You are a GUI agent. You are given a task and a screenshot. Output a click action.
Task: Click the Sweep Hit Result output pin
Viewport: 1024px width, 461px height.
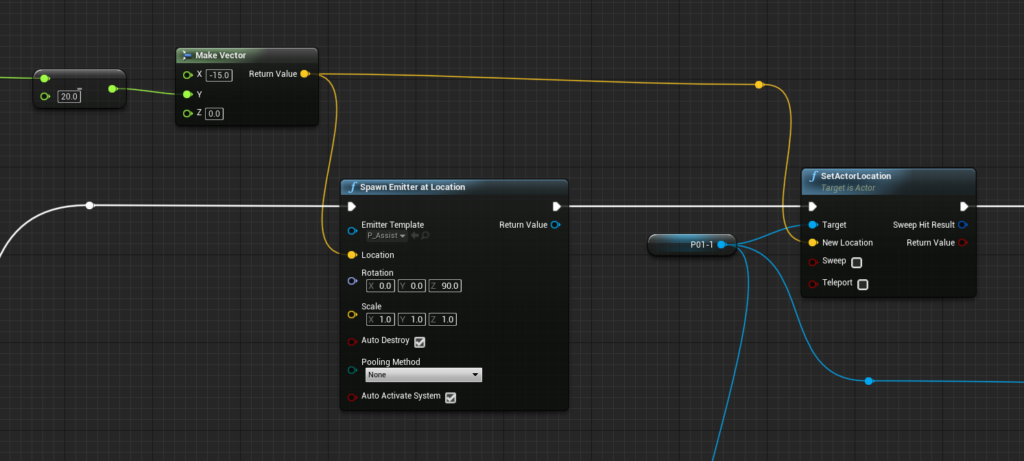coord(963,225)
